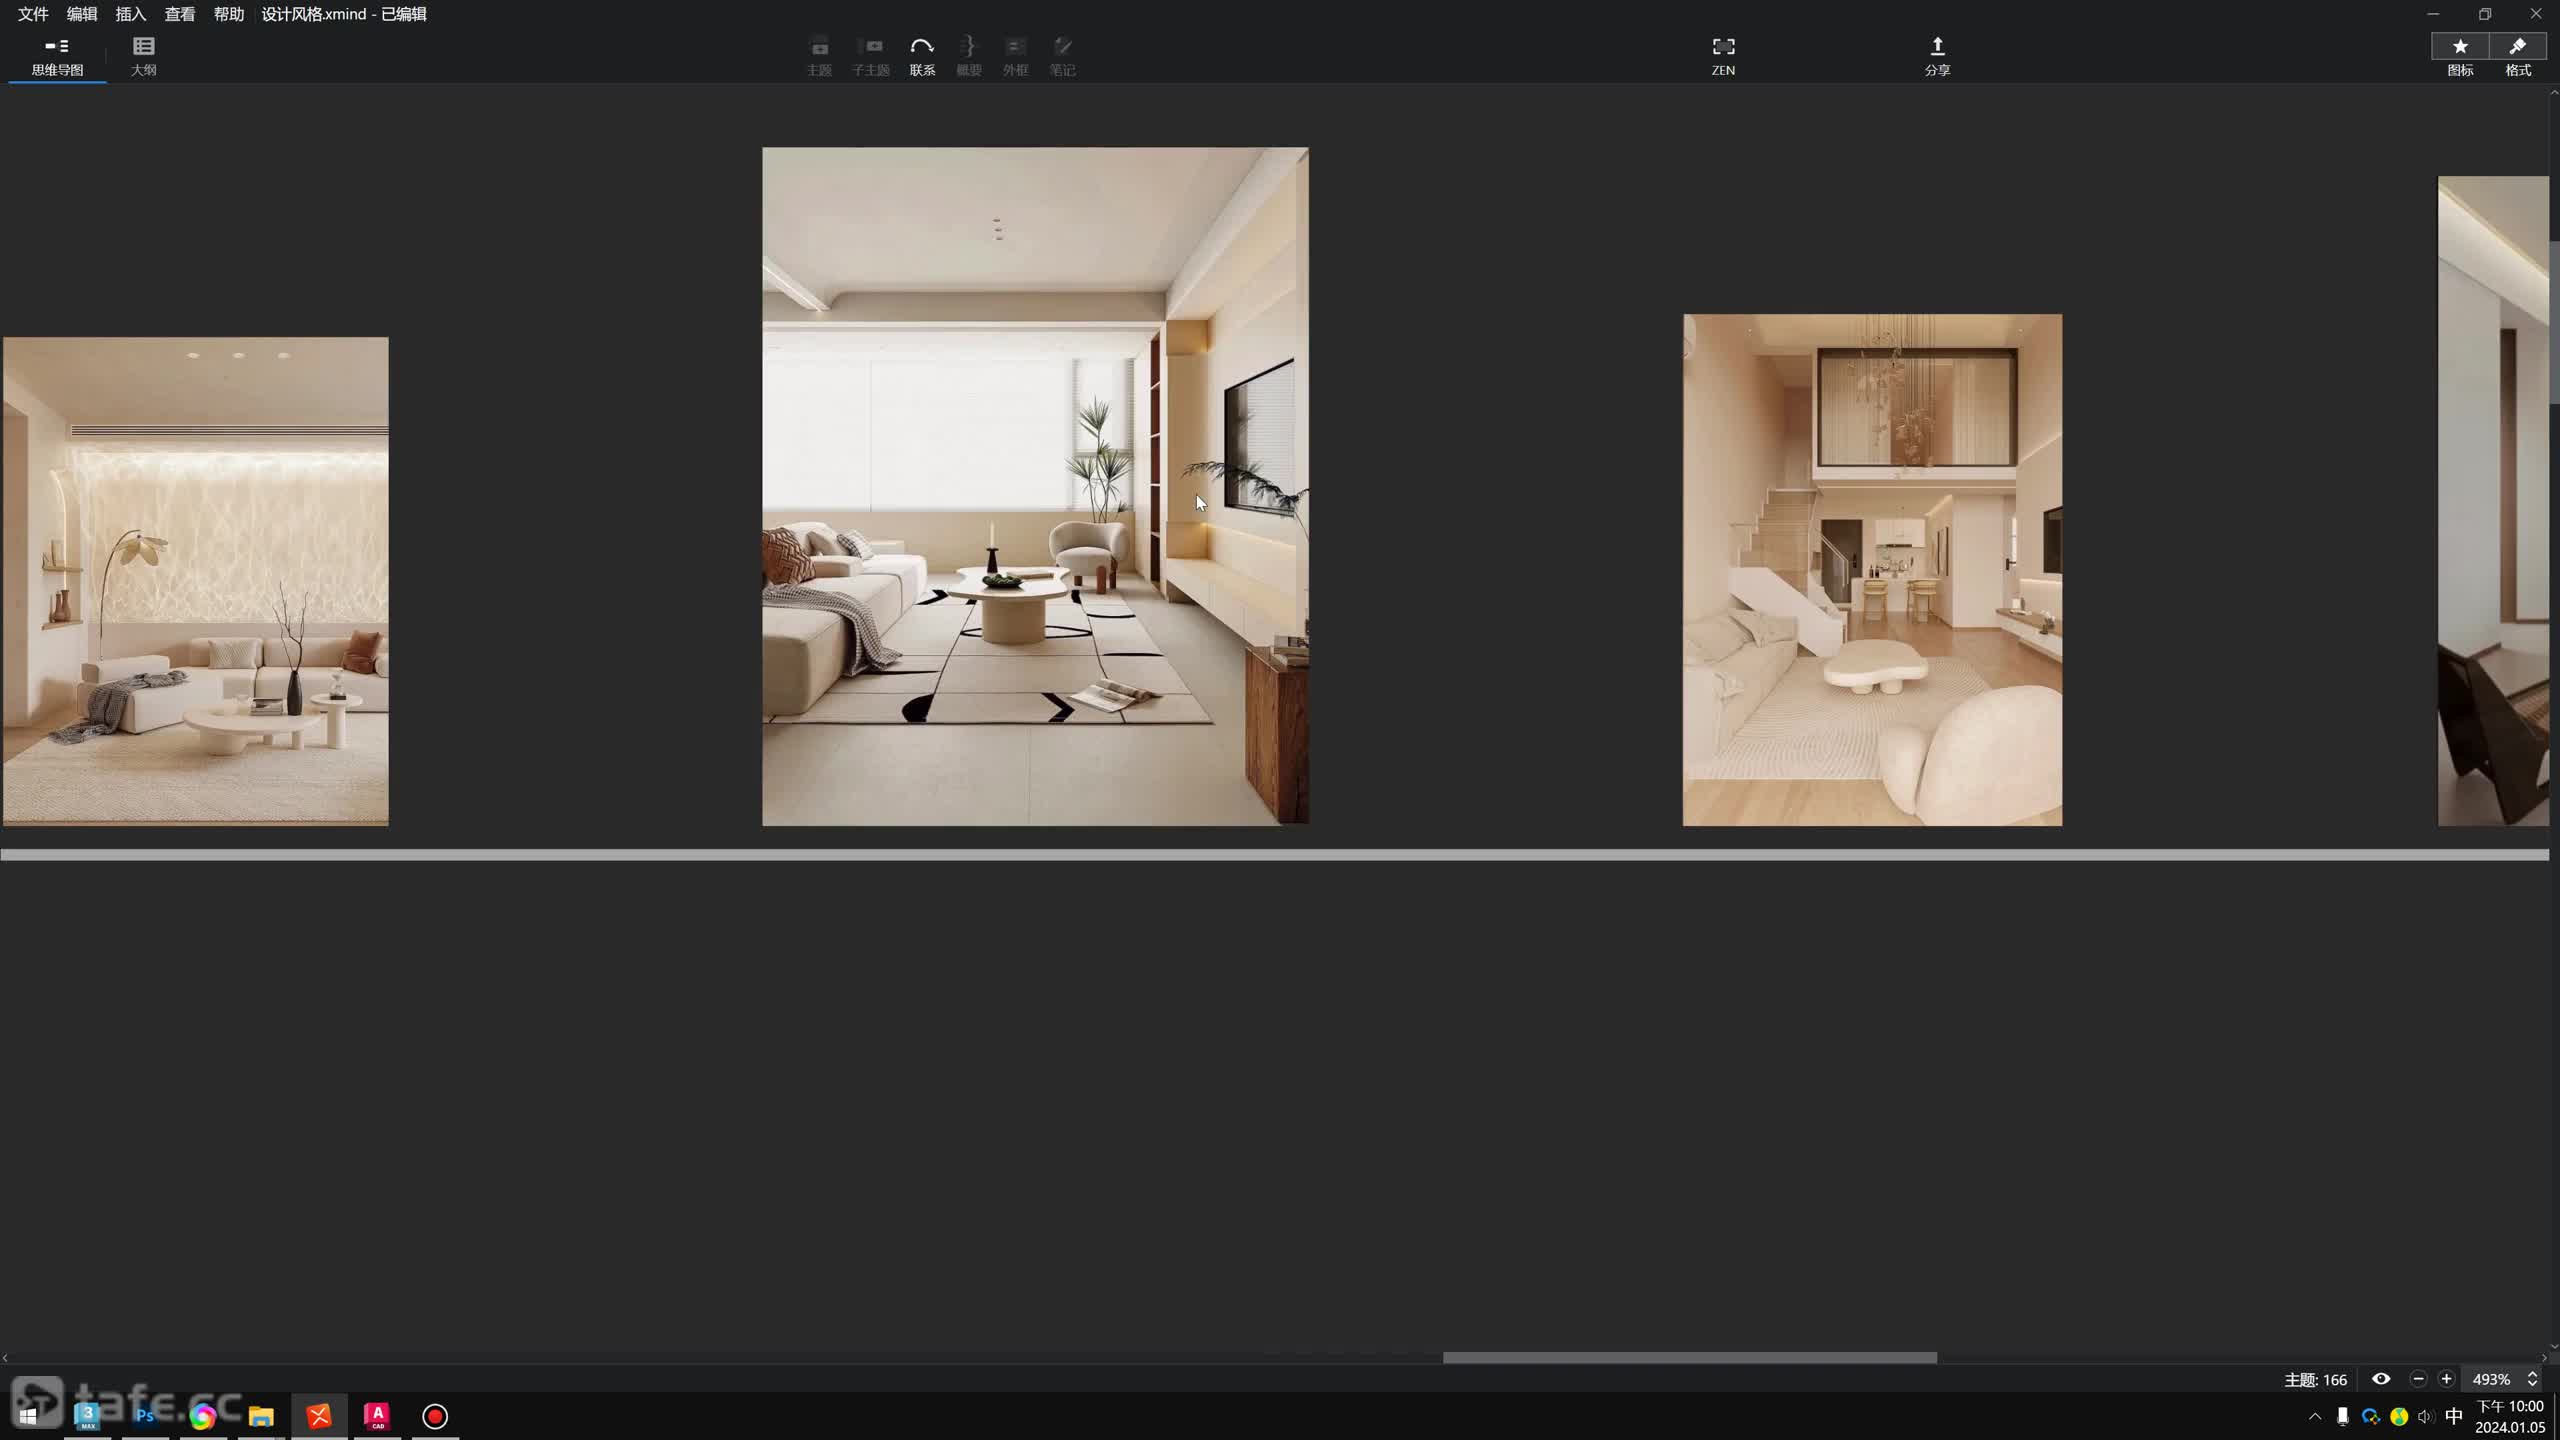The image size is (2560, 1440).
Task: Click the scroll right arrow of horizontal scrollbar
Action: point(2544,1357)
